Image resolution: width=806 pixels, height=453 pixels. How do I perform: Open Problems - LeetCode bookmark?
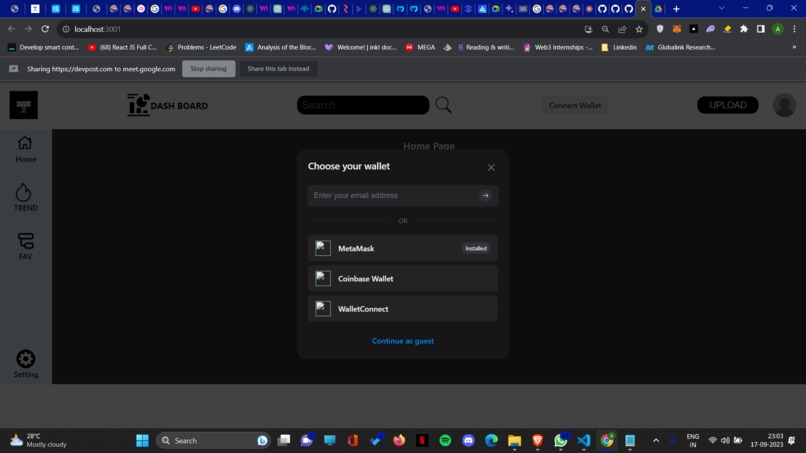click(x=202, y=47)
